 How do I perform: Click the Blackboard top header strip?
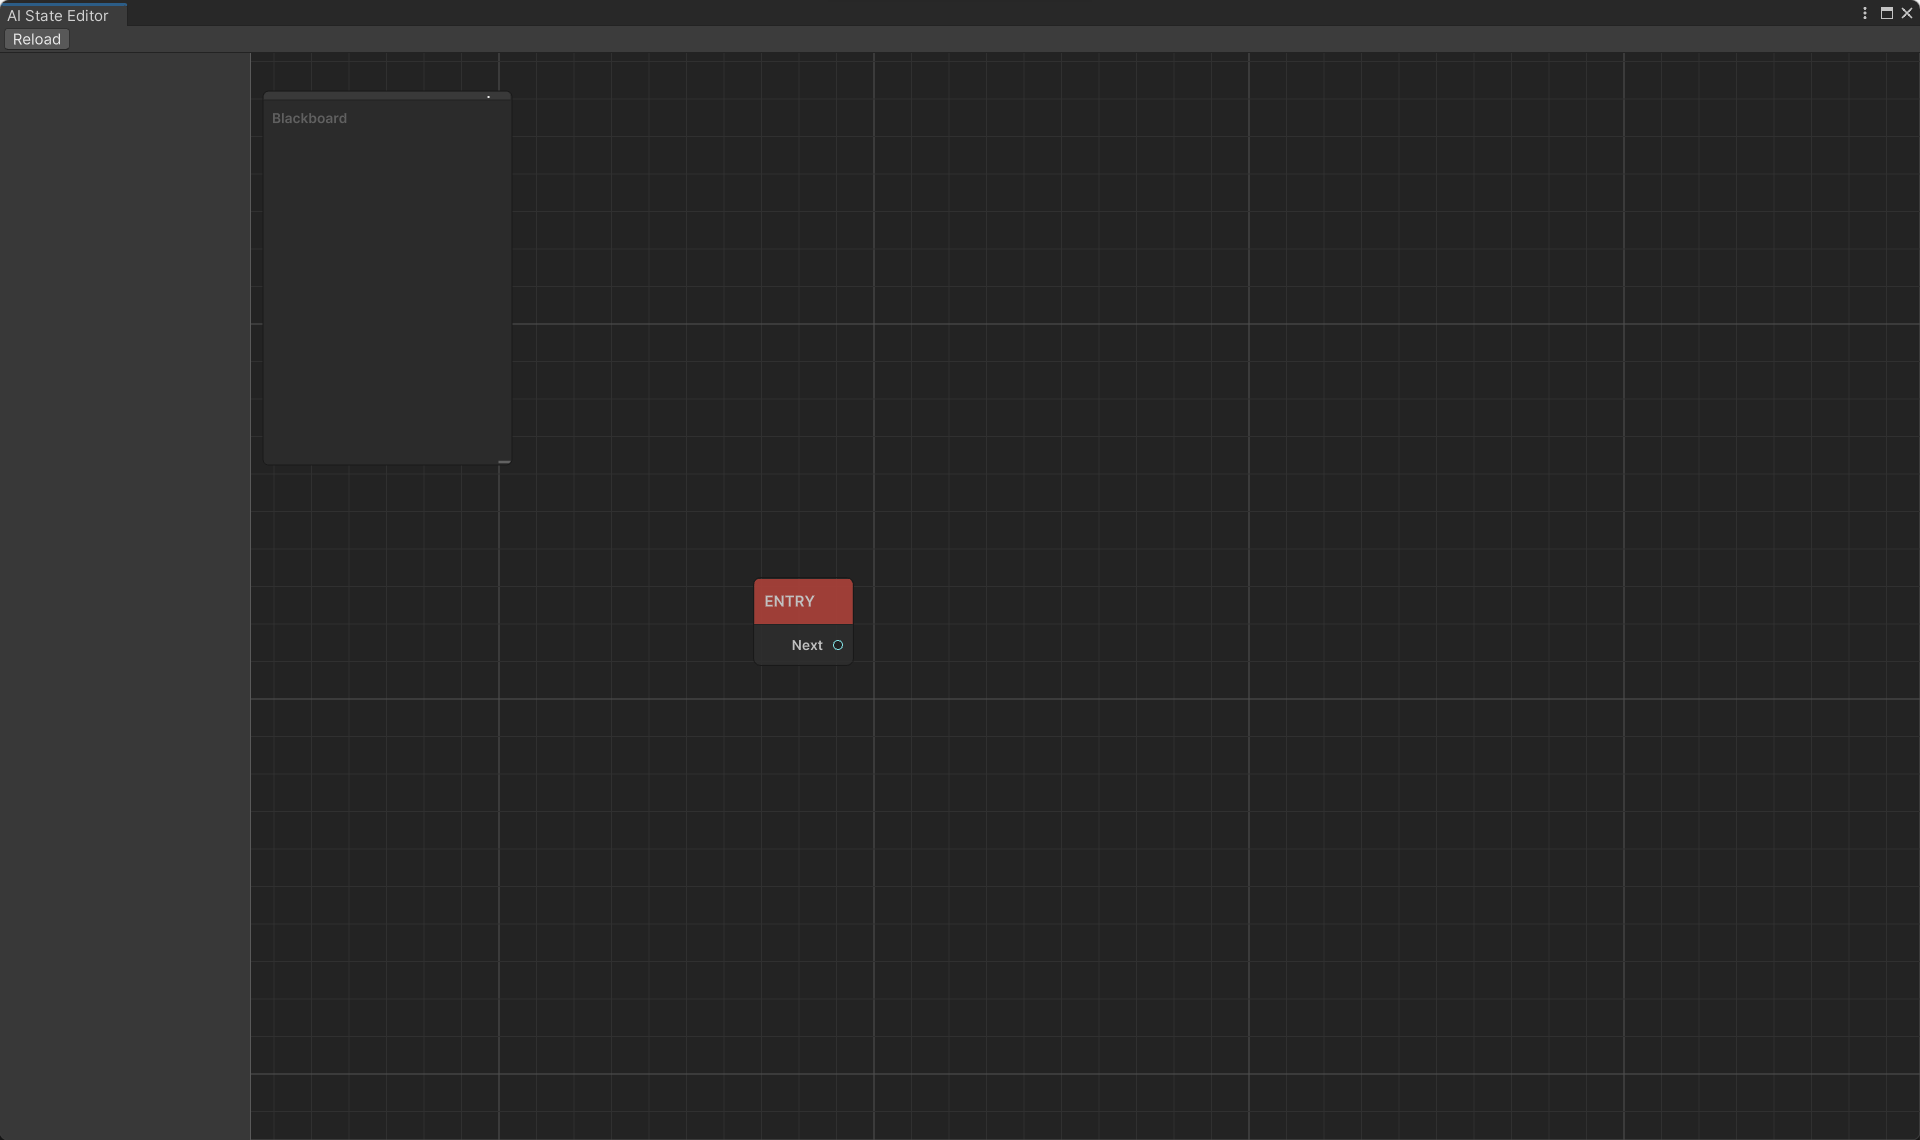[x=380, y=96]
